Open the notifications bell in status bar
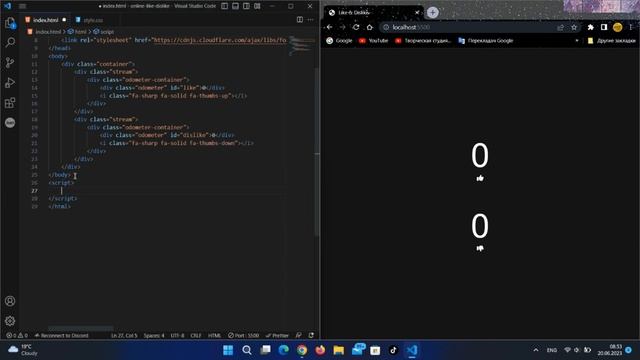Image resolution: width=640 pixels, height=360 pixels. (311, 336)
